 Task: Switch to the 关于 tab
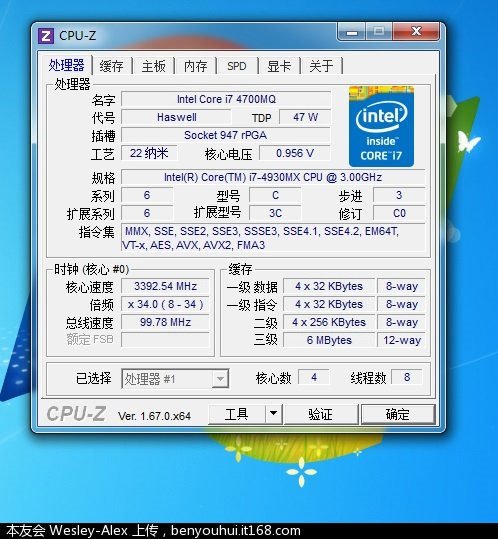(321, 66)
